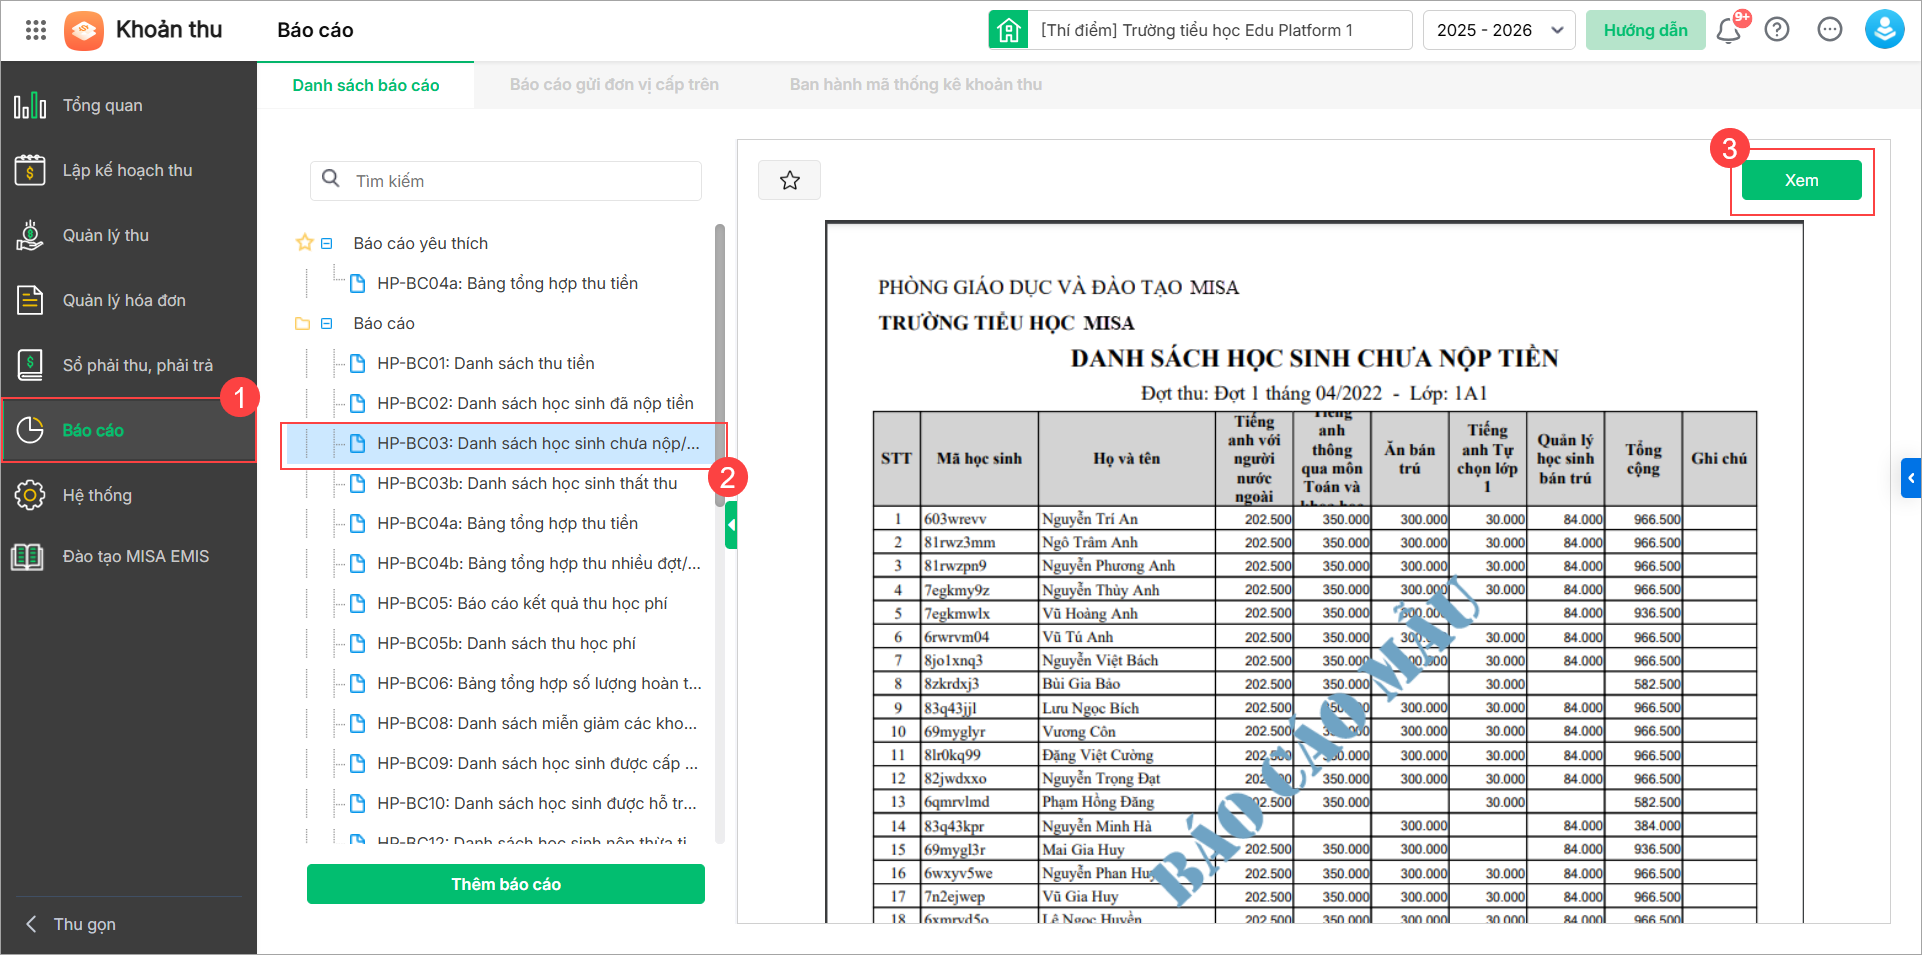The image size is (1922, 955).
Task: Open Lập kế hoạch thu section
Action: (x=127, y=170)
